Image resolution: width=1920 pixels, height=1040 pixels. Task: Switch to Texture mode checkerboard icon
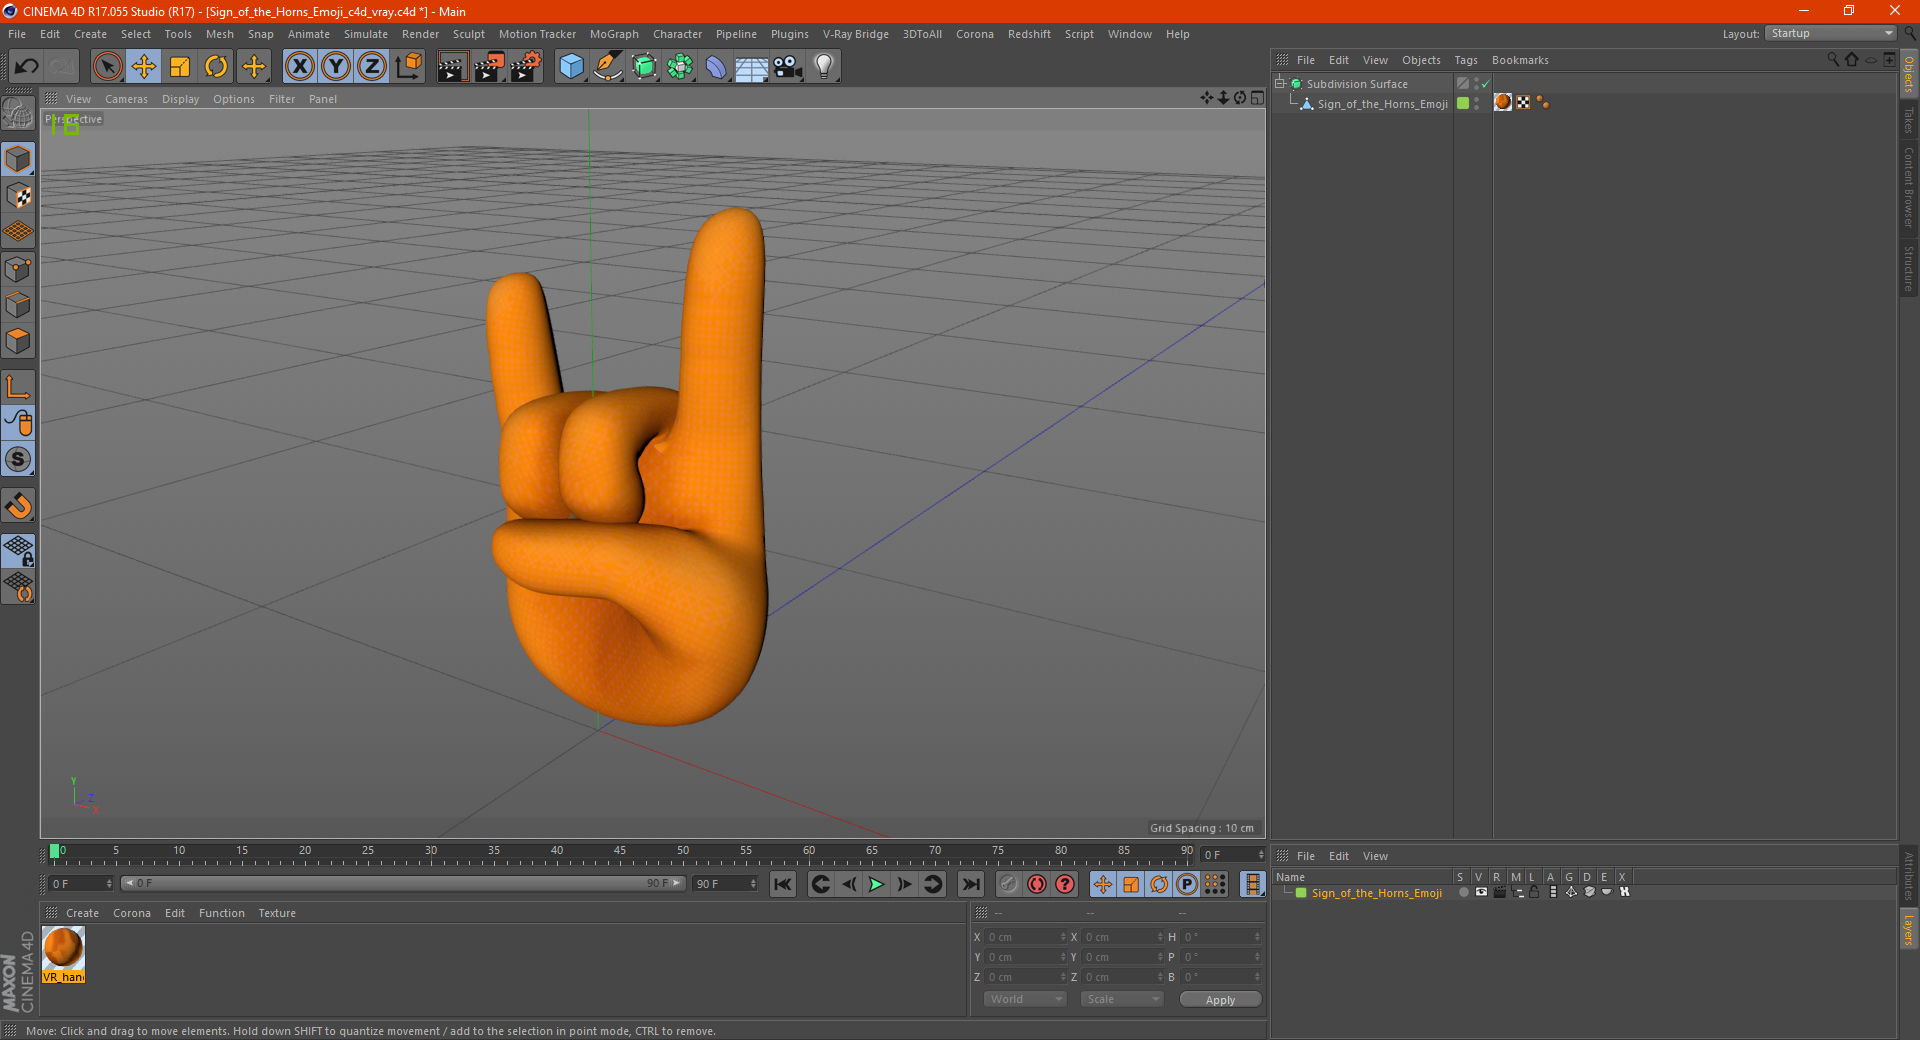point(18,195)
